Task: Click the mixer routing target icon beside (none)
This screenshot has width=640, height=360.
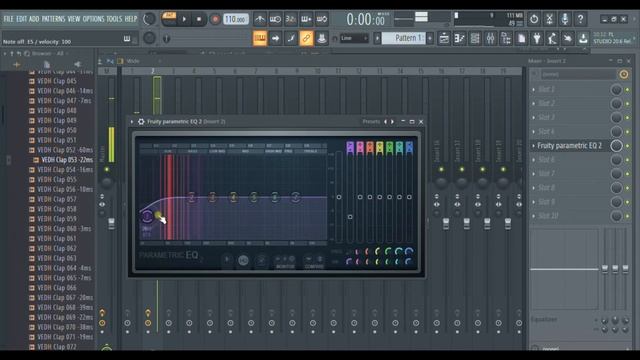Action: click(x=624, y=74)
